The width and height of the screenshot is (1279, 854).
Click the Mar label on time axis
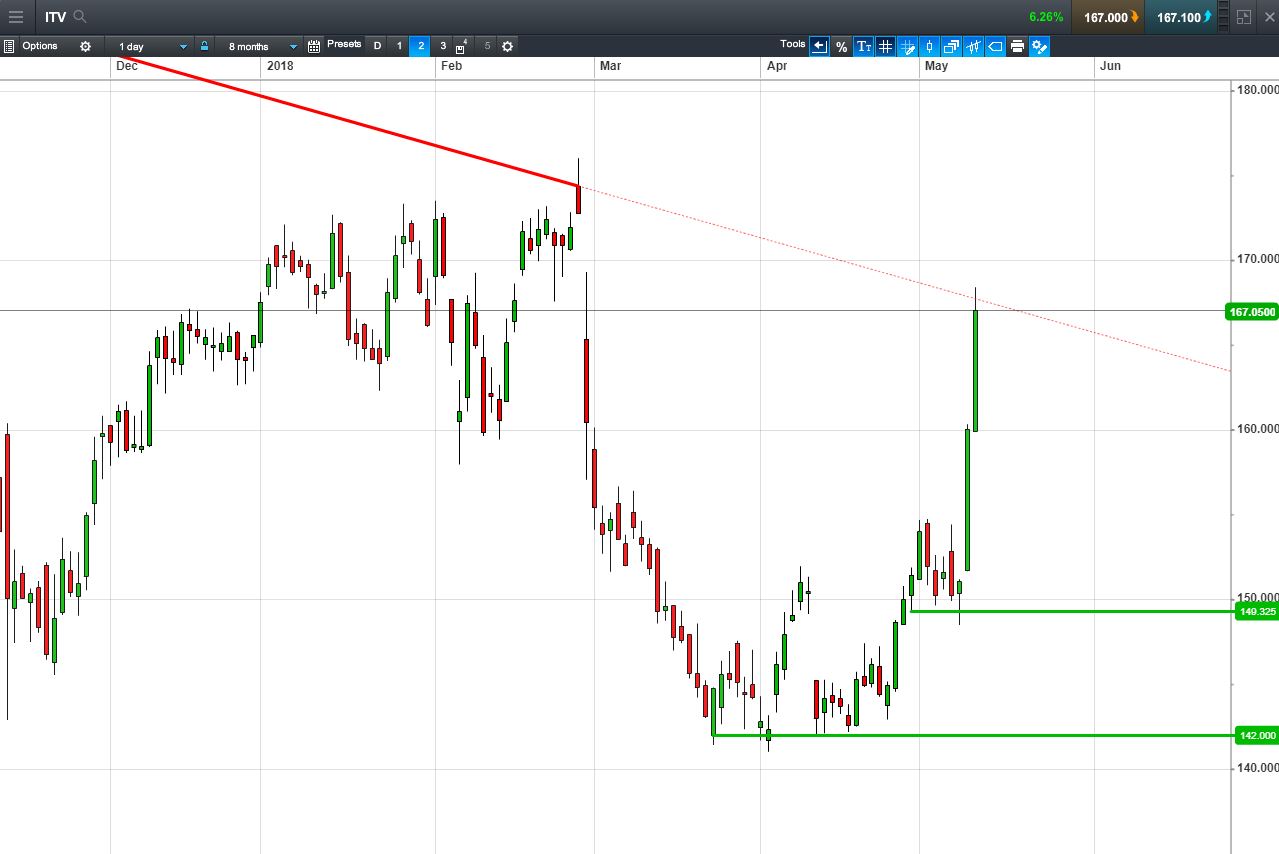tap(610, 66)
